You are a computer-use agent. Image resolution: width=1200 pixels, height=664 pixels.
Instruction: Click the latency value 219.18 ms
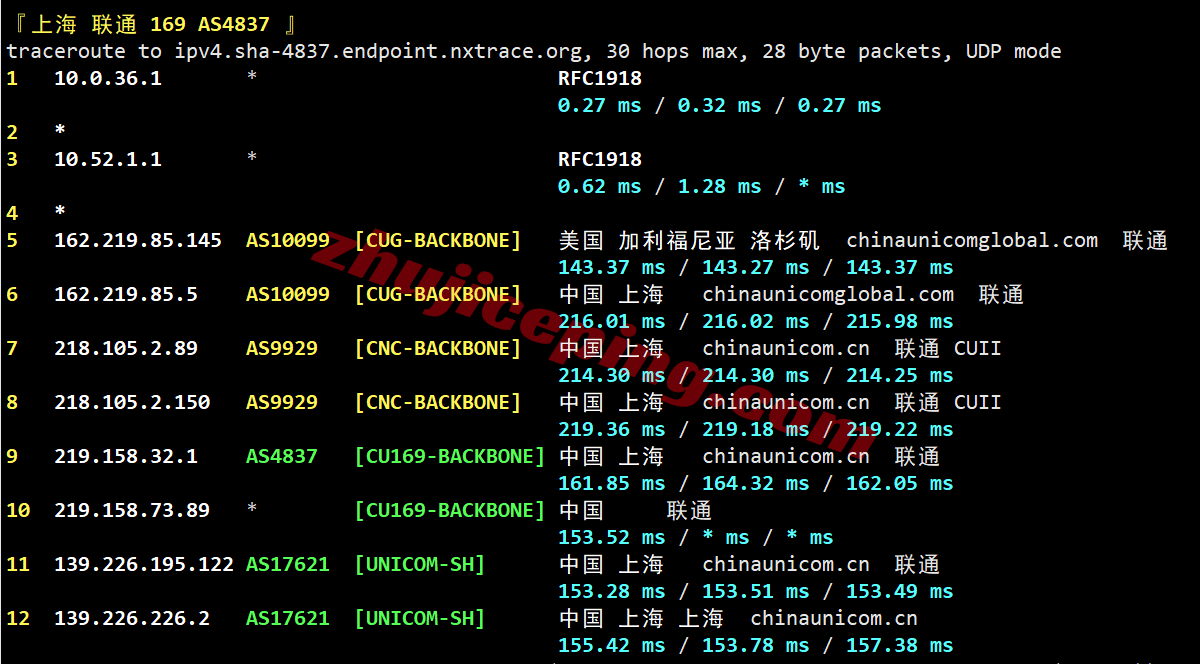coord(756,429)
